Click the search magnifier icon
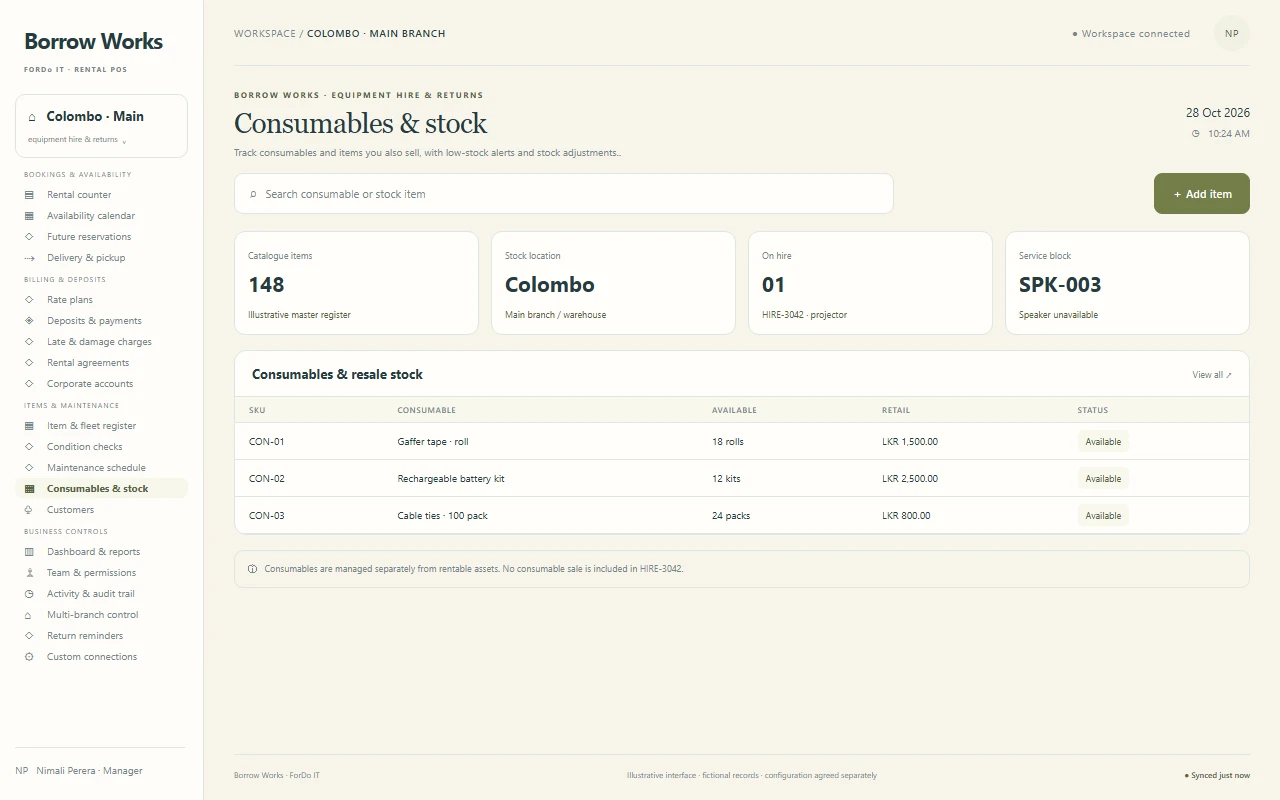 pyautogui.click(x=253, y=194)
